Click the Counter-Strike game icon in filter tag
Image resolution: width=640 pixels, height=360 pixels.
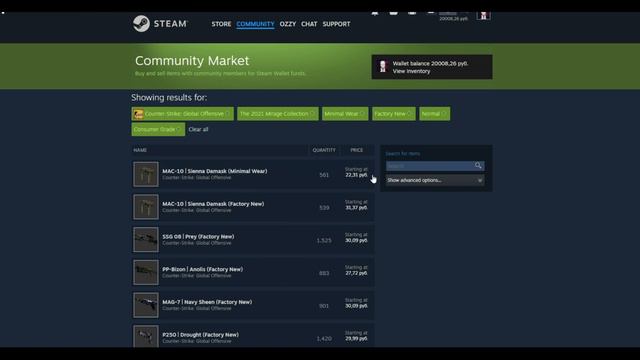[x=138, y=114]
